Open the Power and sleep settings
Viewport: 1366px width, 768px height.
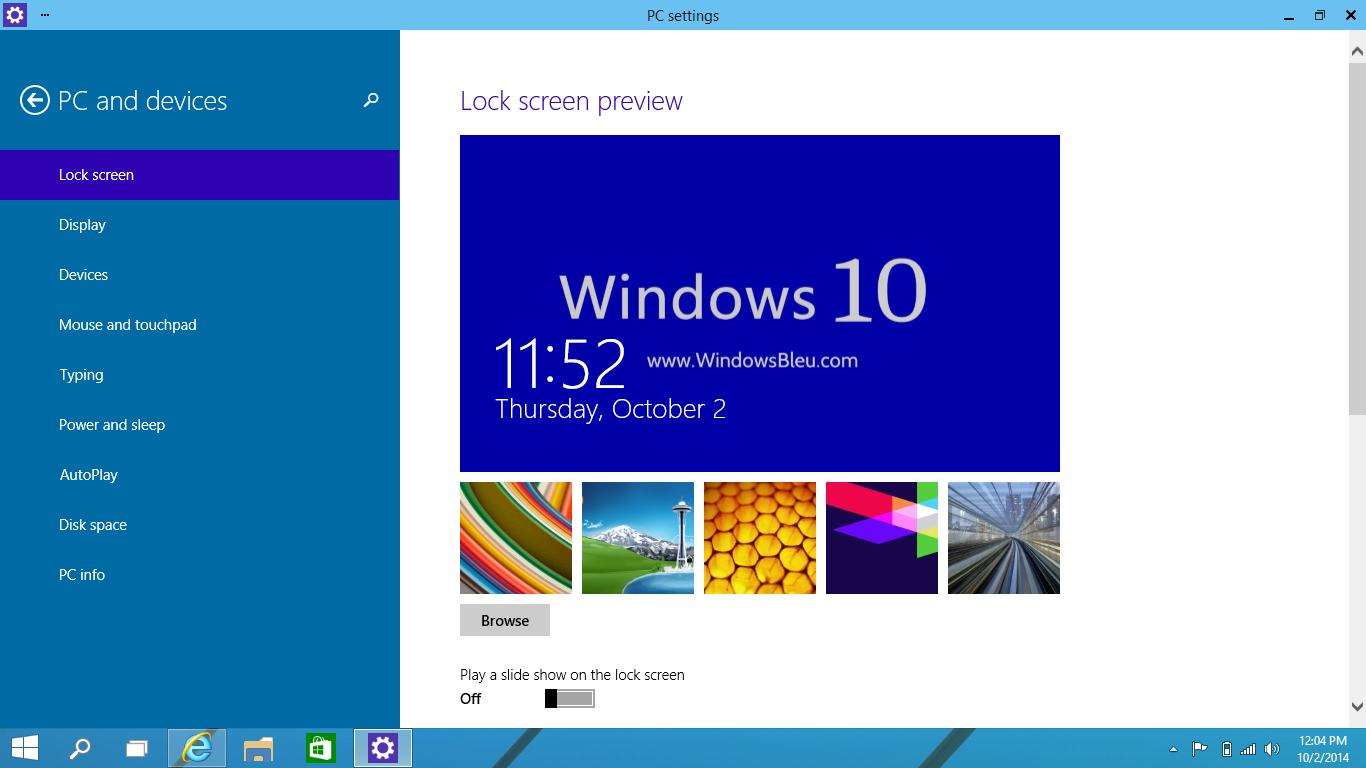[112, 424]
